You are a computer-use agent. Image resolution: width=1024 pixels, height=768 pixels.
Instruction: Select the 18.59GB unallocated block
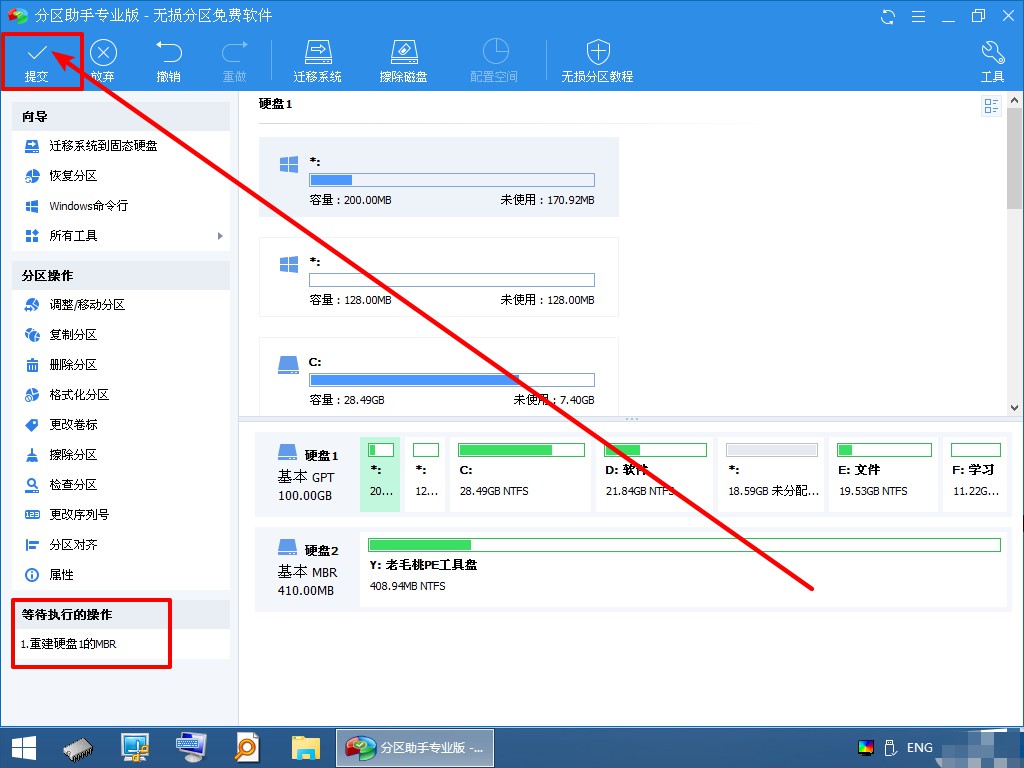tap(772, 474)
